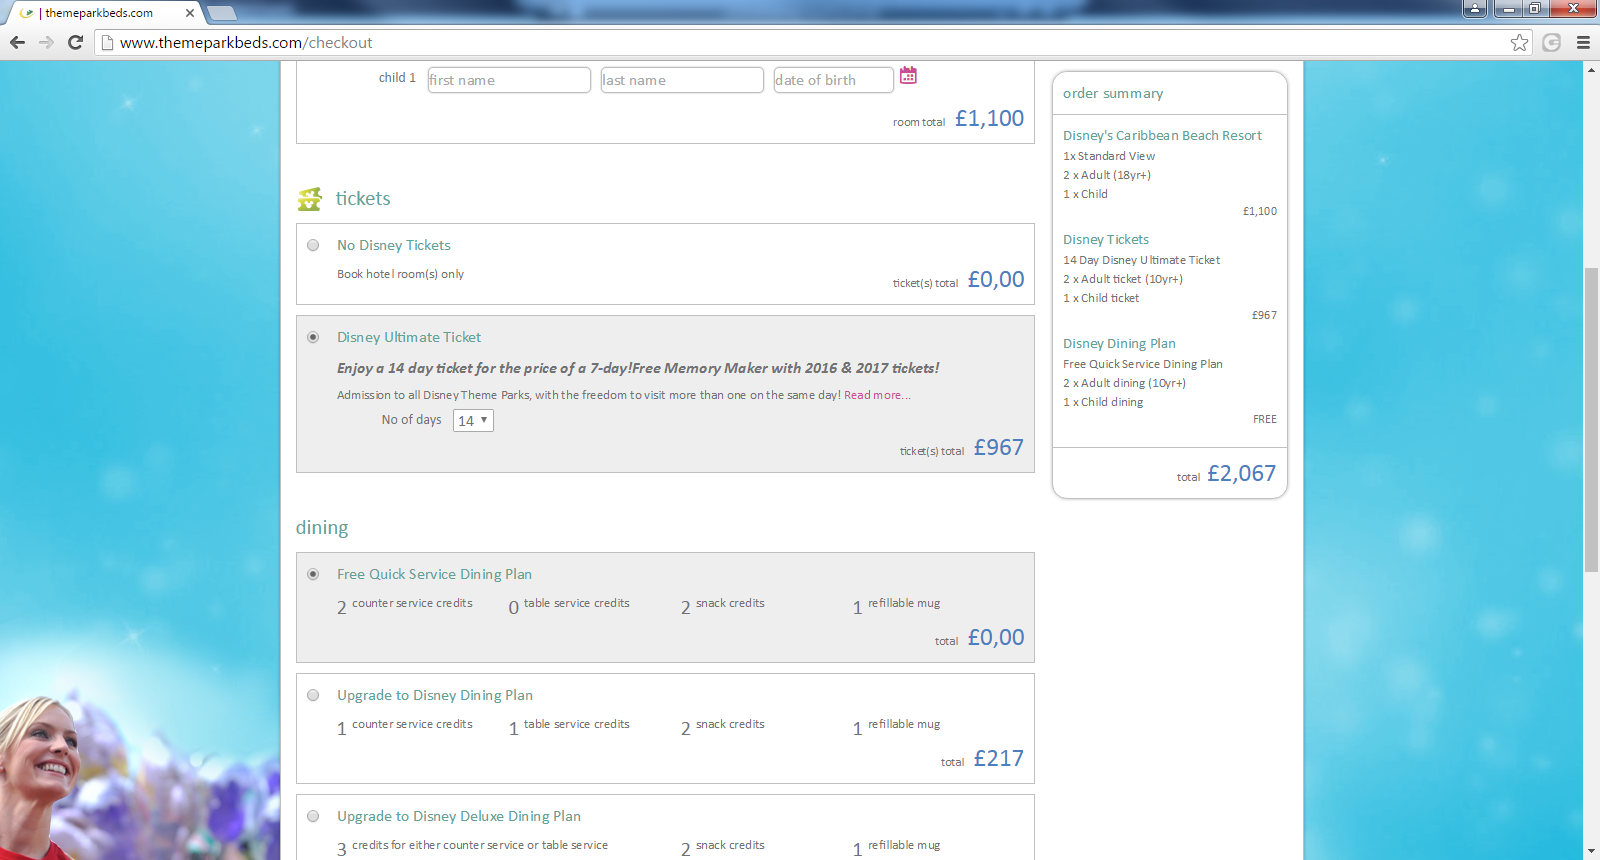Click the tickets section icon
This screenshot has width=1600, height=860.
310,199
